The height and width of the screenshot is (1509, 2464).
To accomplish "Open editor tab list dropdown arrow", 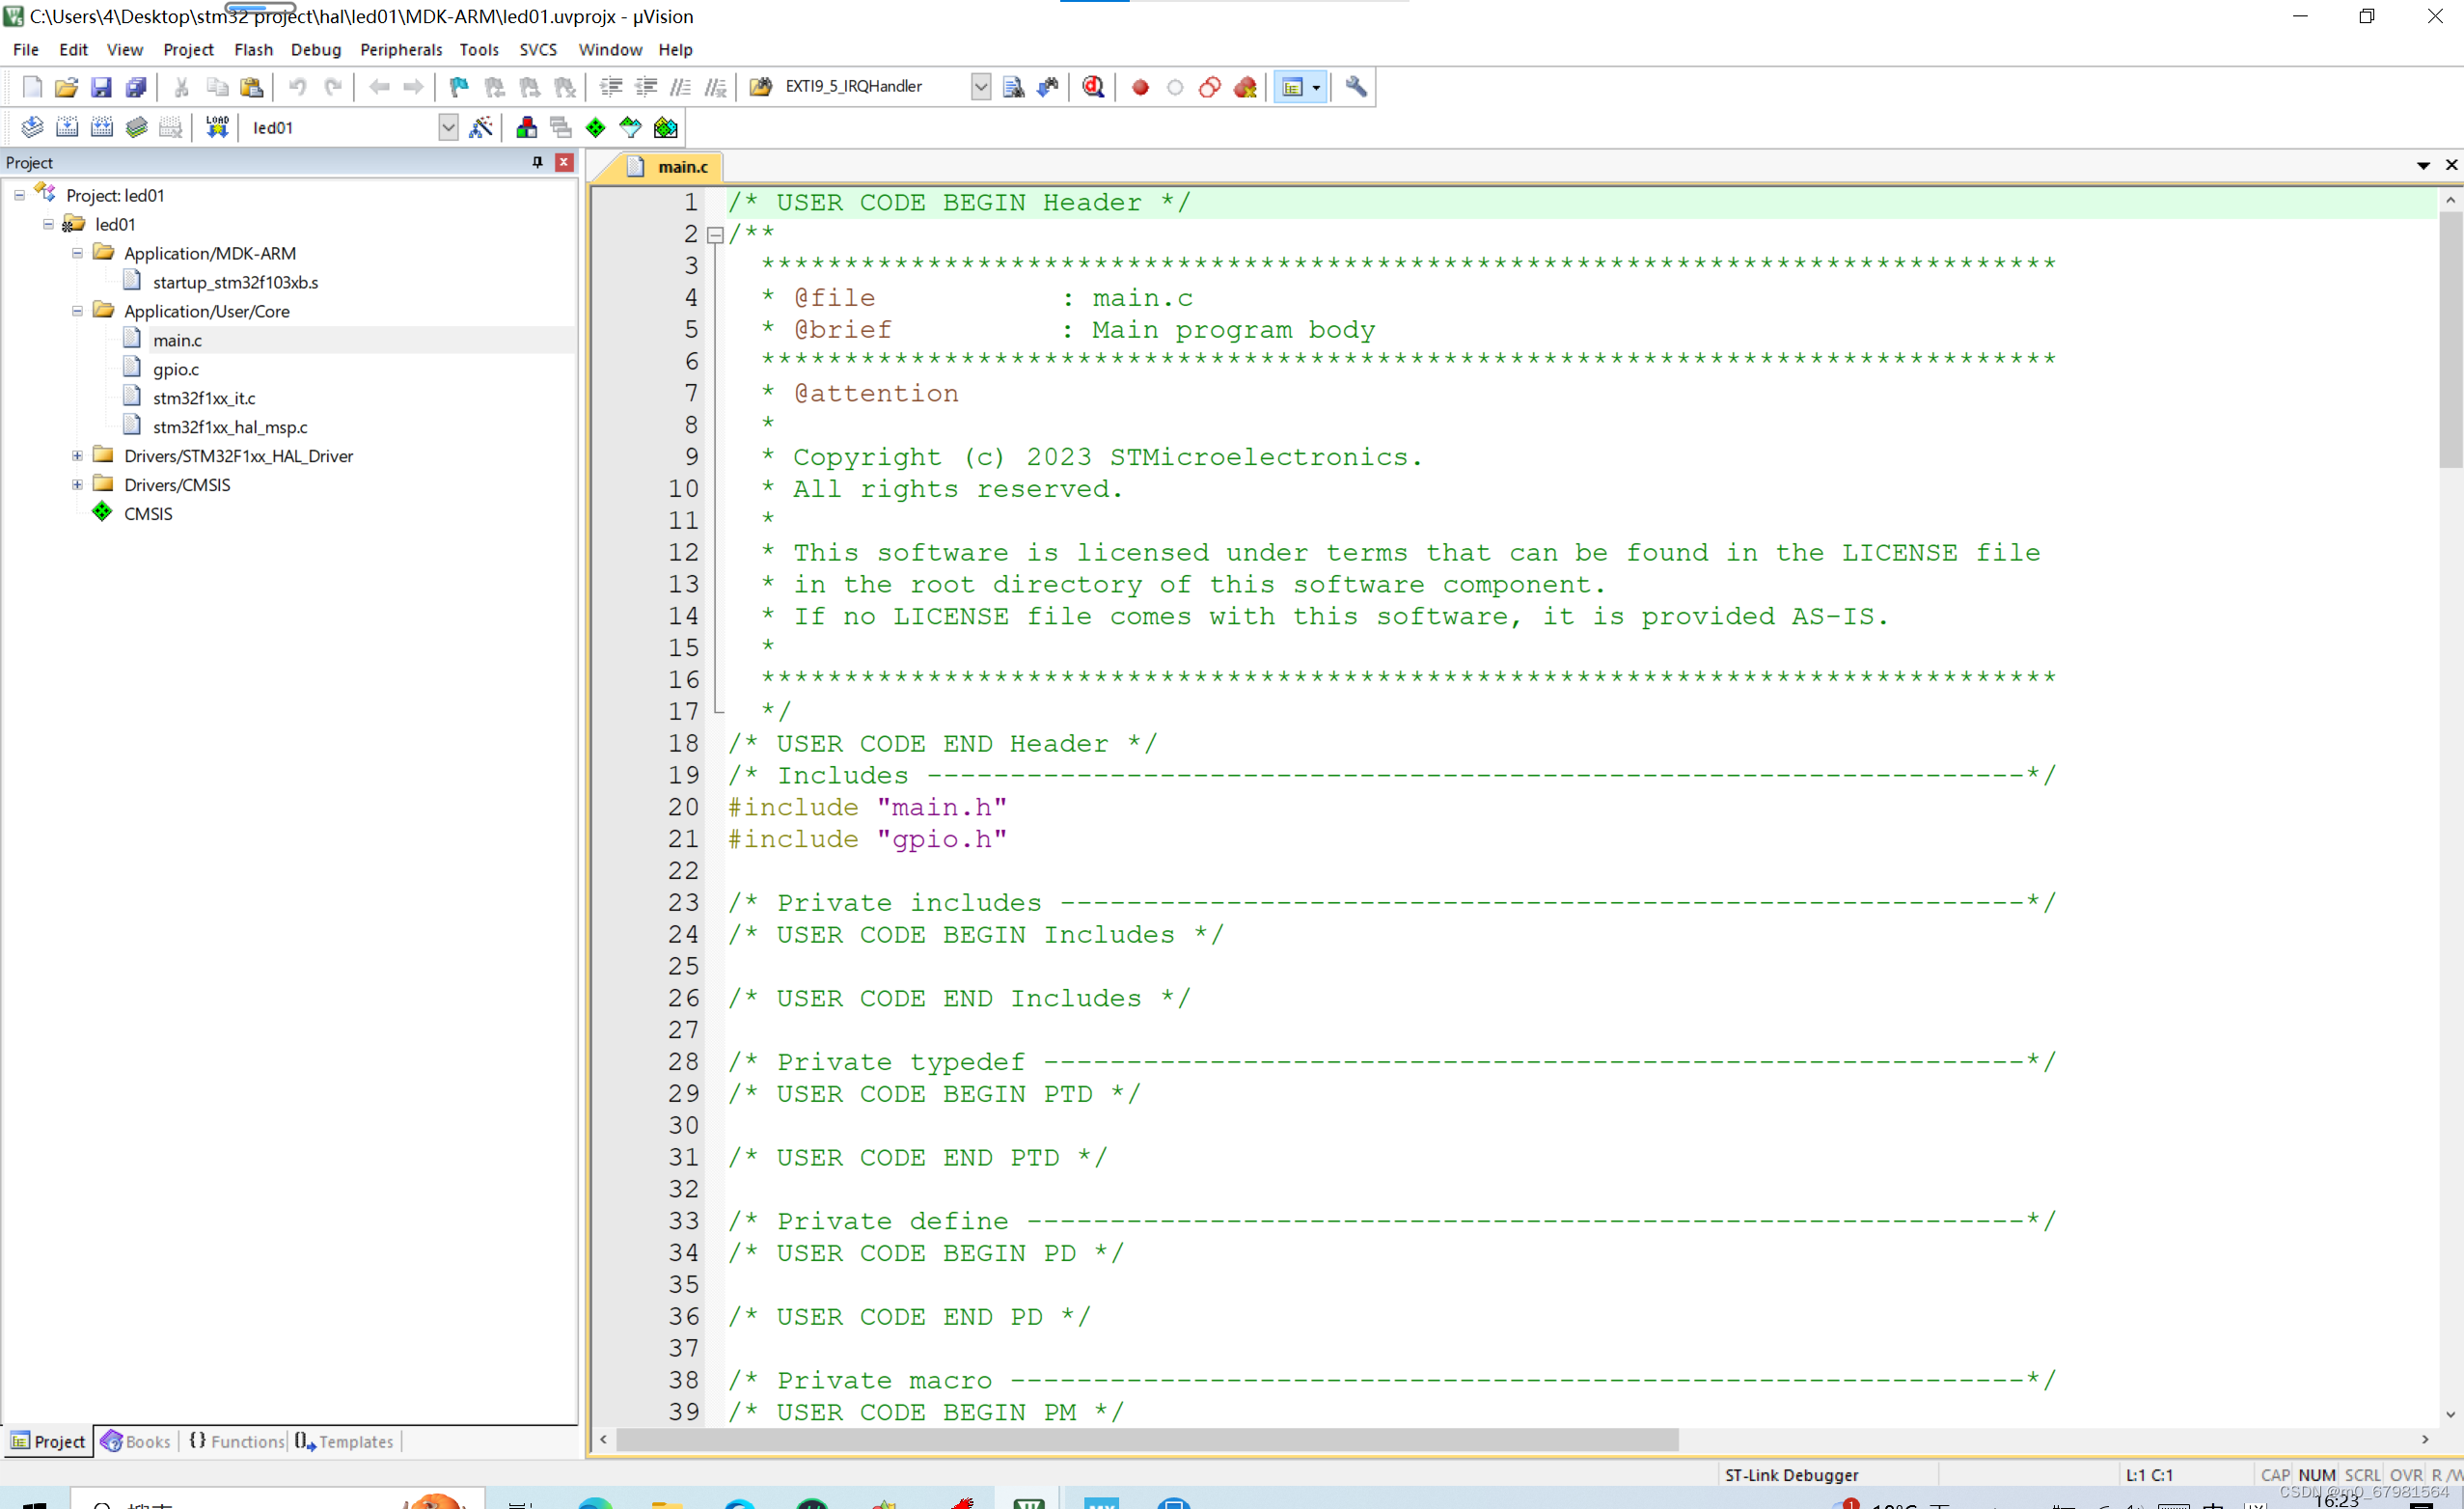I will pos(2423,165).
